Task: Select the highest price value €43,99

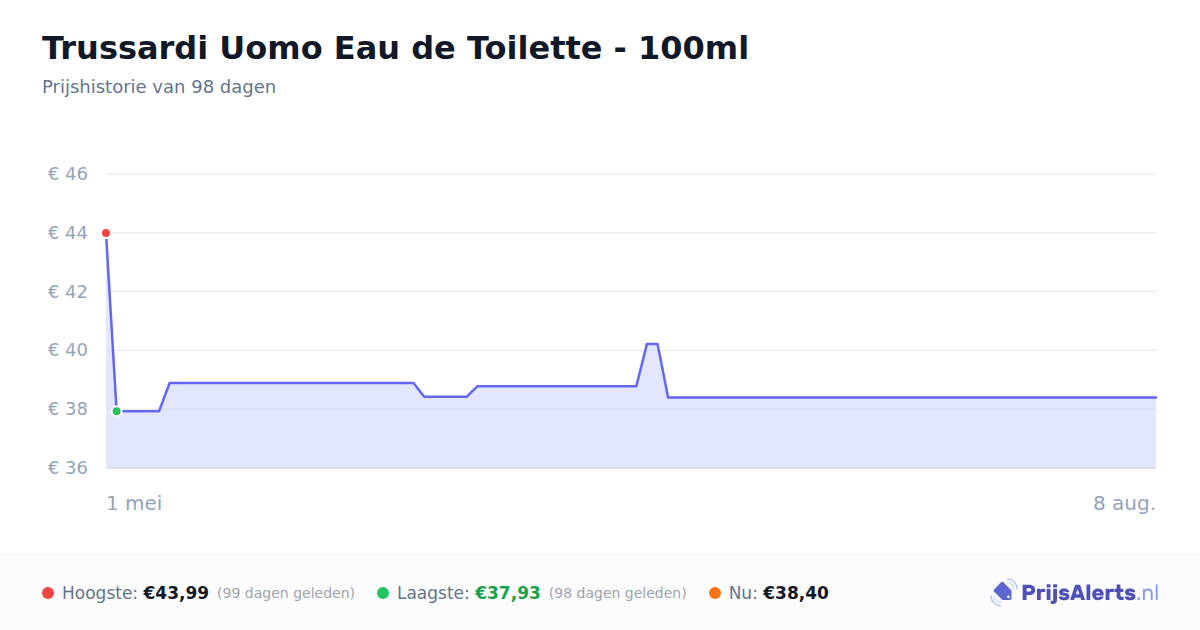Action: click(x=176, y=593)
